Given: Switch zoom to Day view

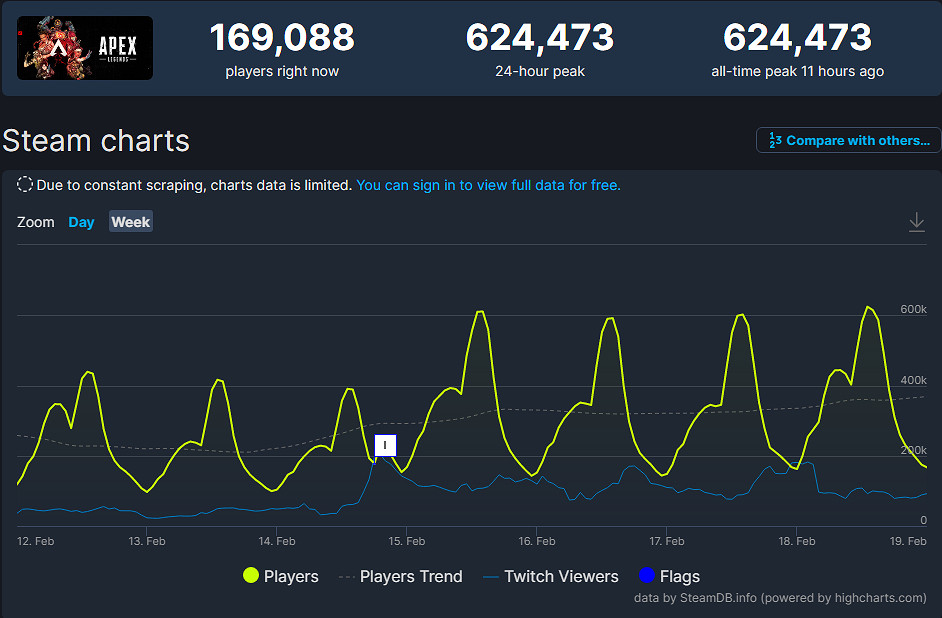Looking at the screenshot, I should pyautogui.click(x=81, y=222).
